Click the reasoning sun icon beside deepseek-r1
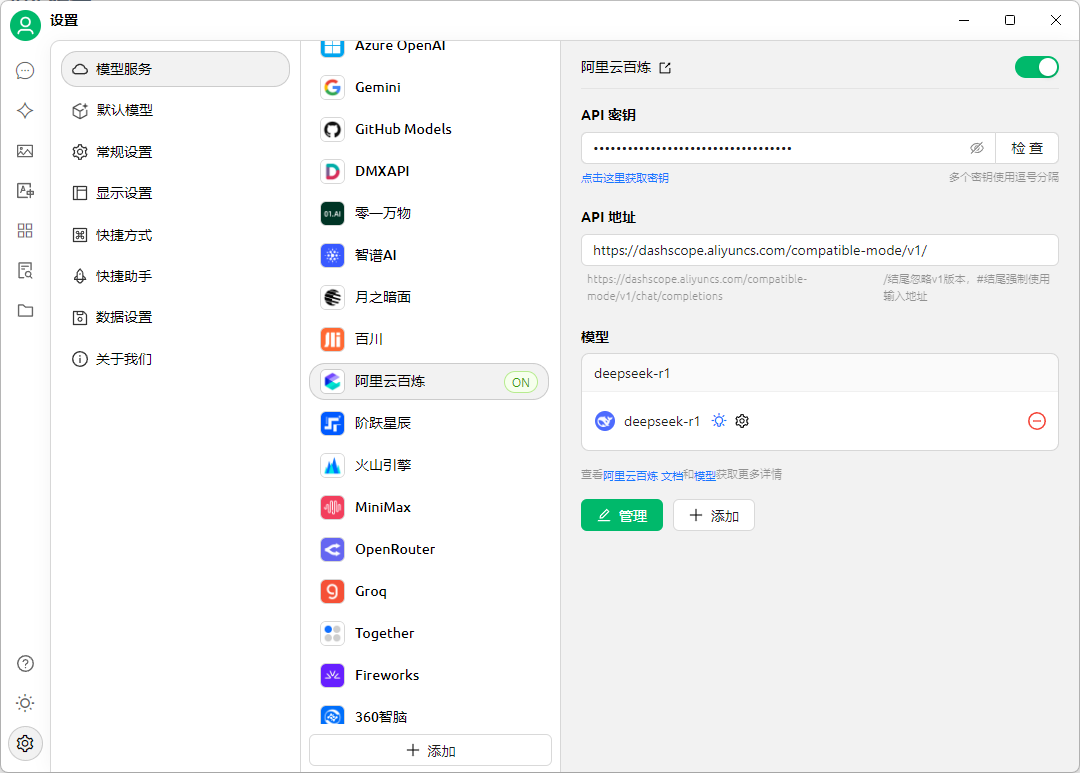The width and height of the screenshot is (1080, 773). click(719, 421)
